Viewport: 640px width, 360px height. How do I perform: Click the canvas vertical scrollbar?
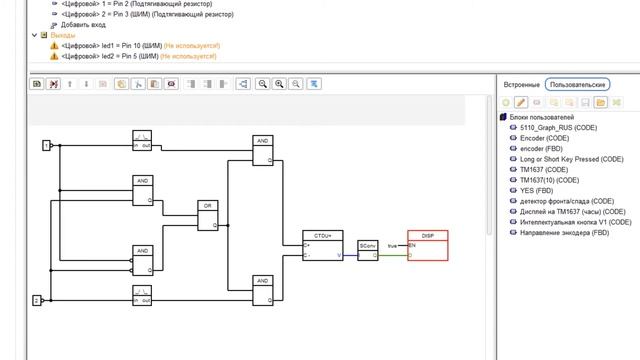tap(489, 165)
